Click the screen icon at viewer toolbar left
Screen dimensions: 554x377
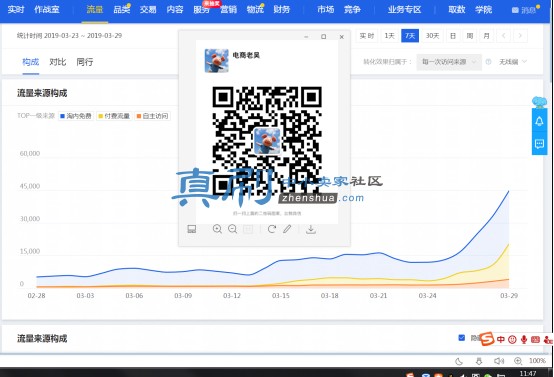(x=192, y=229)
